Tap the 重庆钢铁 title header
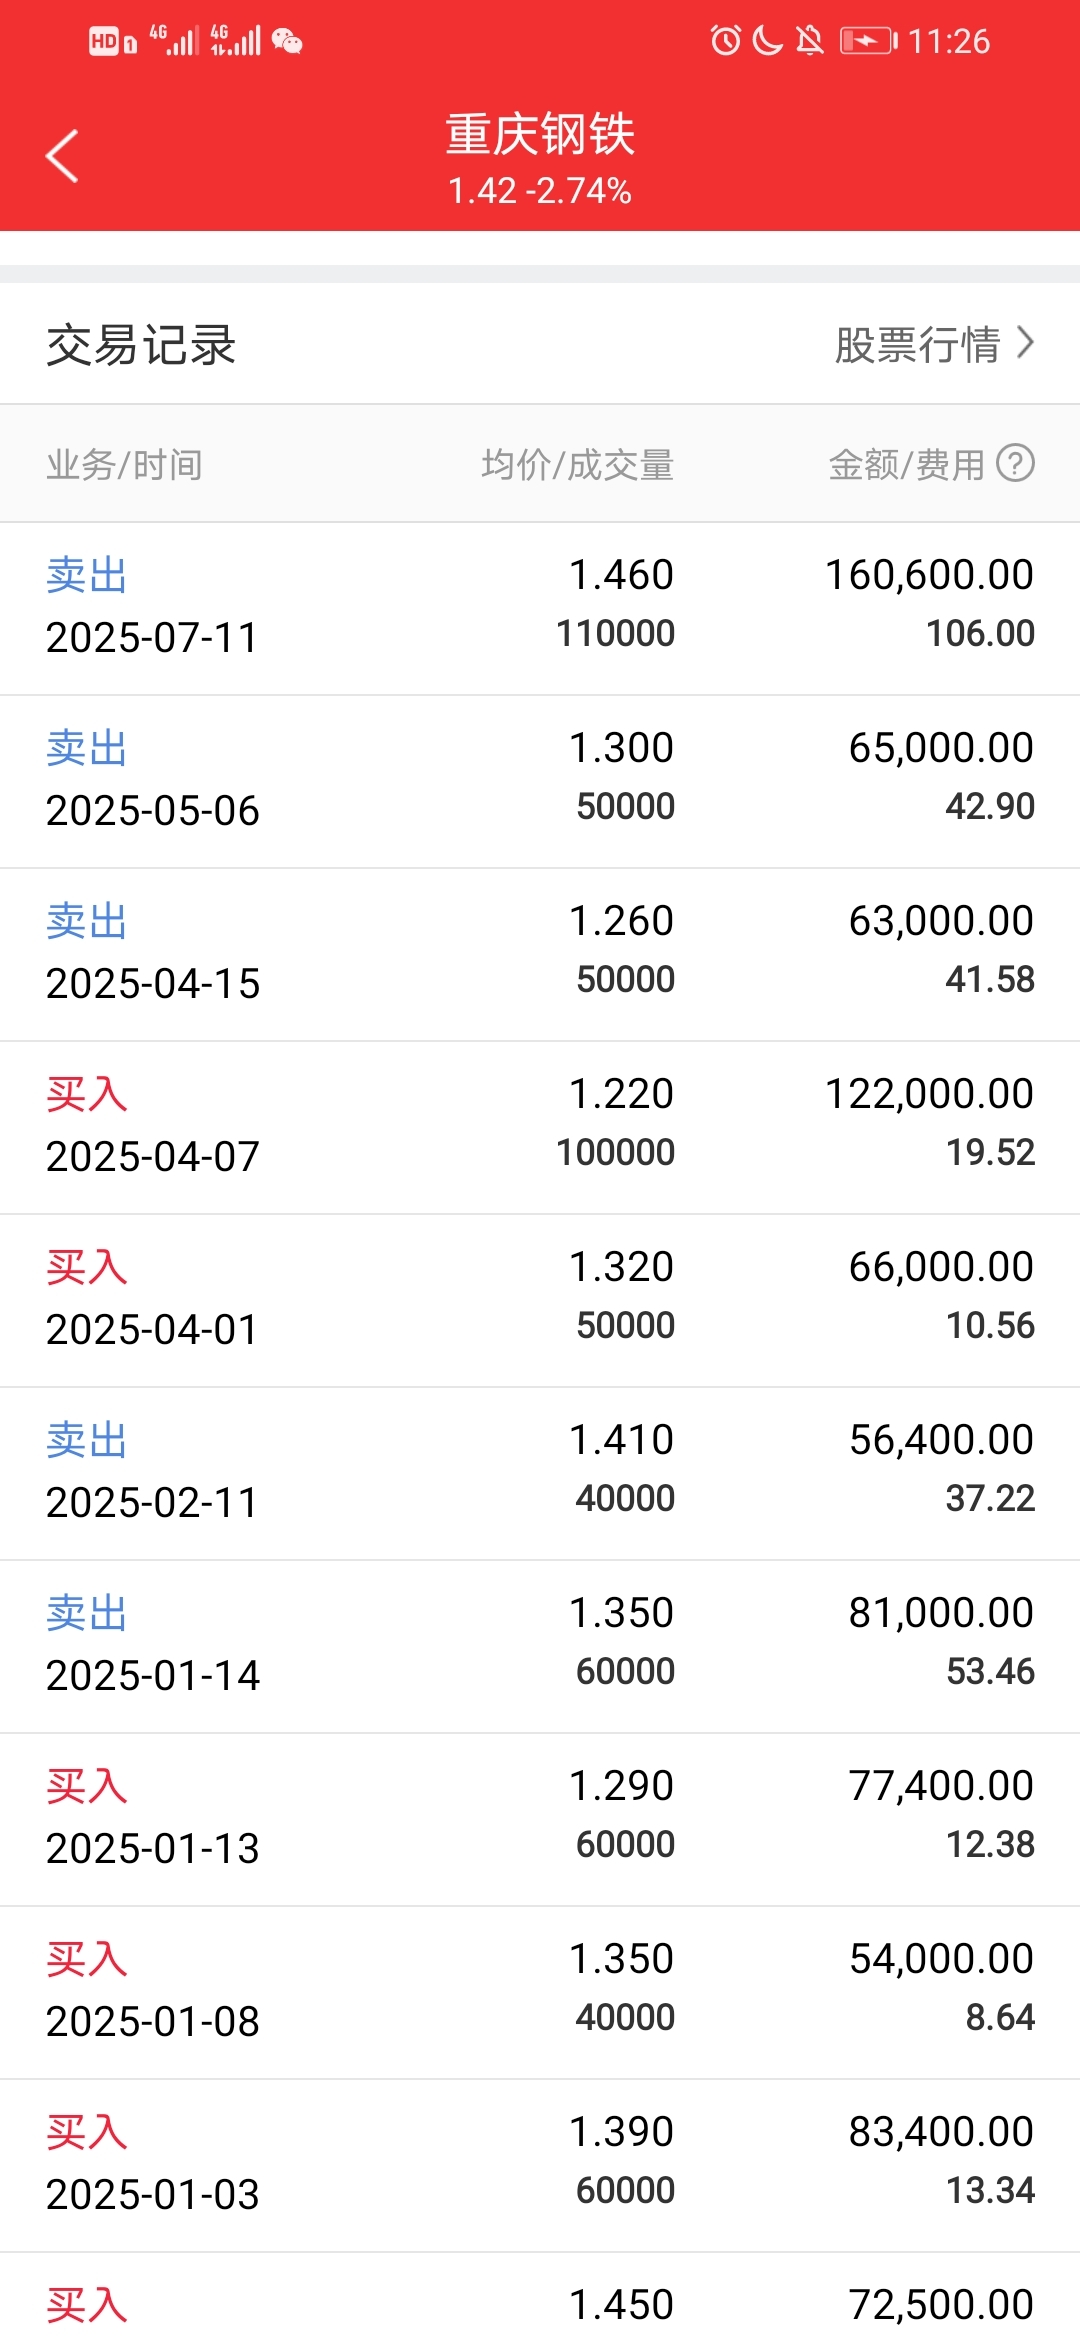The height and width of the screenshot is (2340, 1080). [540, 134]
